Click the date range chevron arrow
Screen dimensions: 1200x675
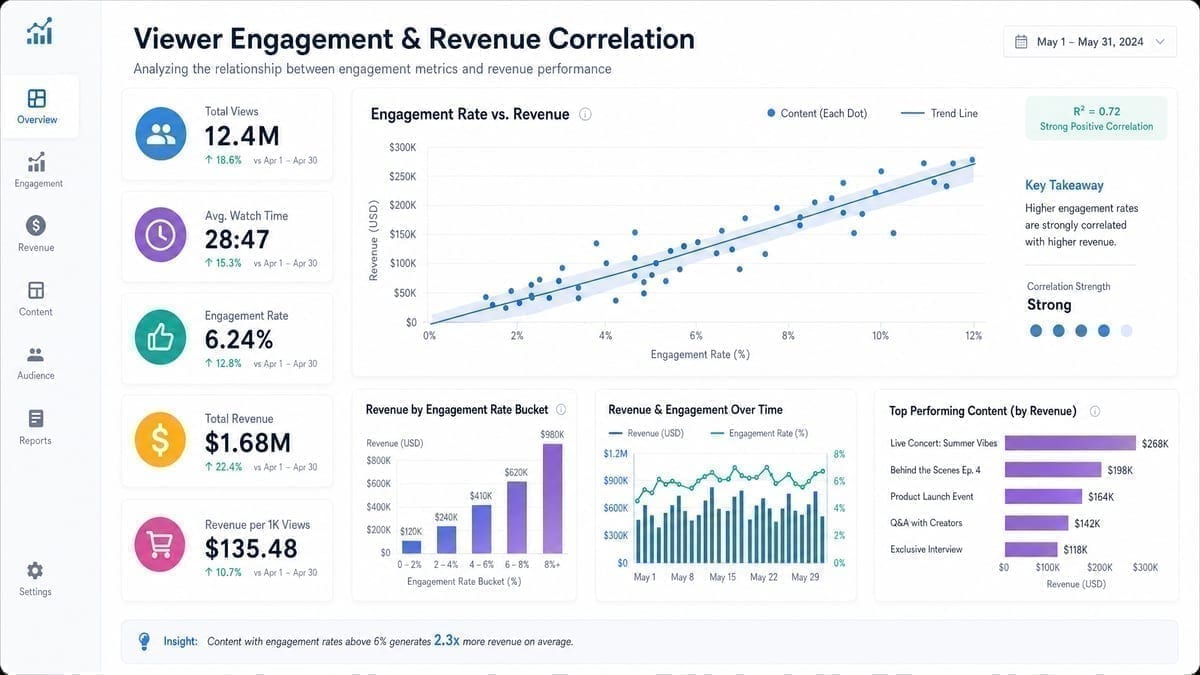1159,42
